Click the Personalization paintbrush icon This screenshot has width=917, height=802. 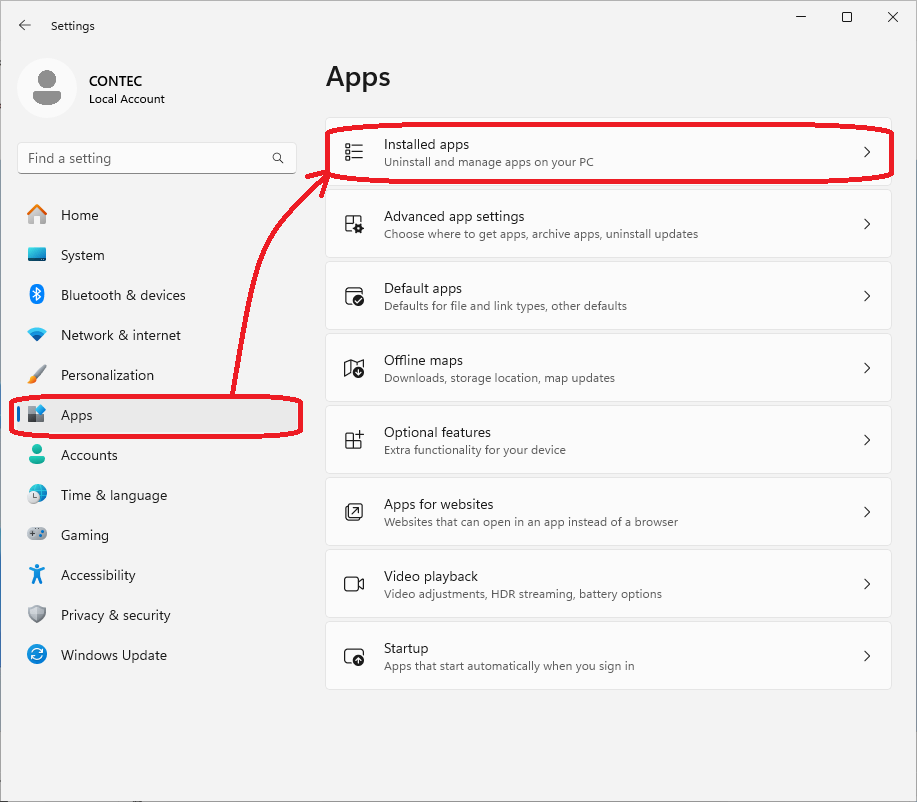point(37,374)
